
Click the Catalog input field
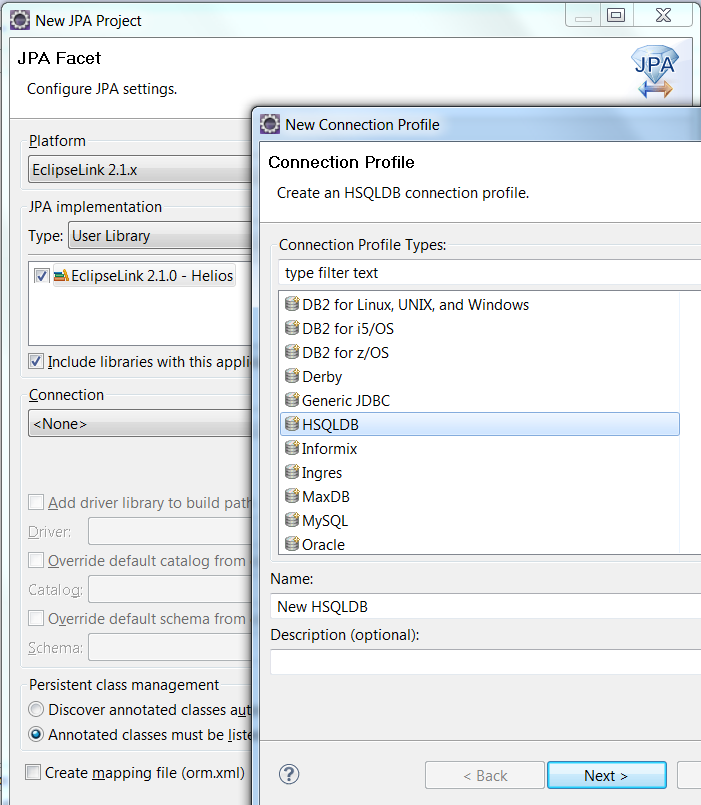coord(170,589)
